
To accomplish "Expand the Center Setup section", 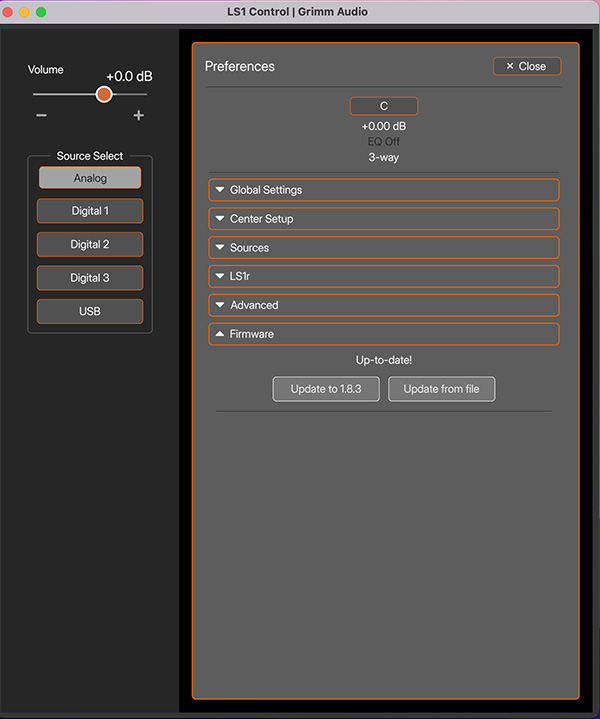I will point(384,219).
